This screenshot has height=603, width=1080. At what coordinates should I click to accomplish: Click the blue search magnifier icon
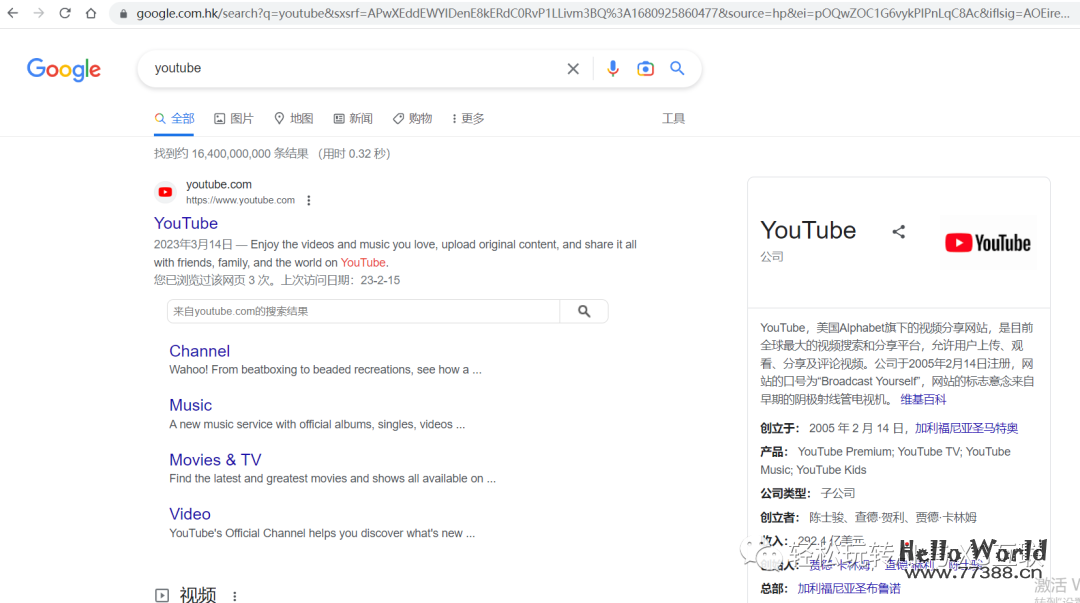coord(677,68)
